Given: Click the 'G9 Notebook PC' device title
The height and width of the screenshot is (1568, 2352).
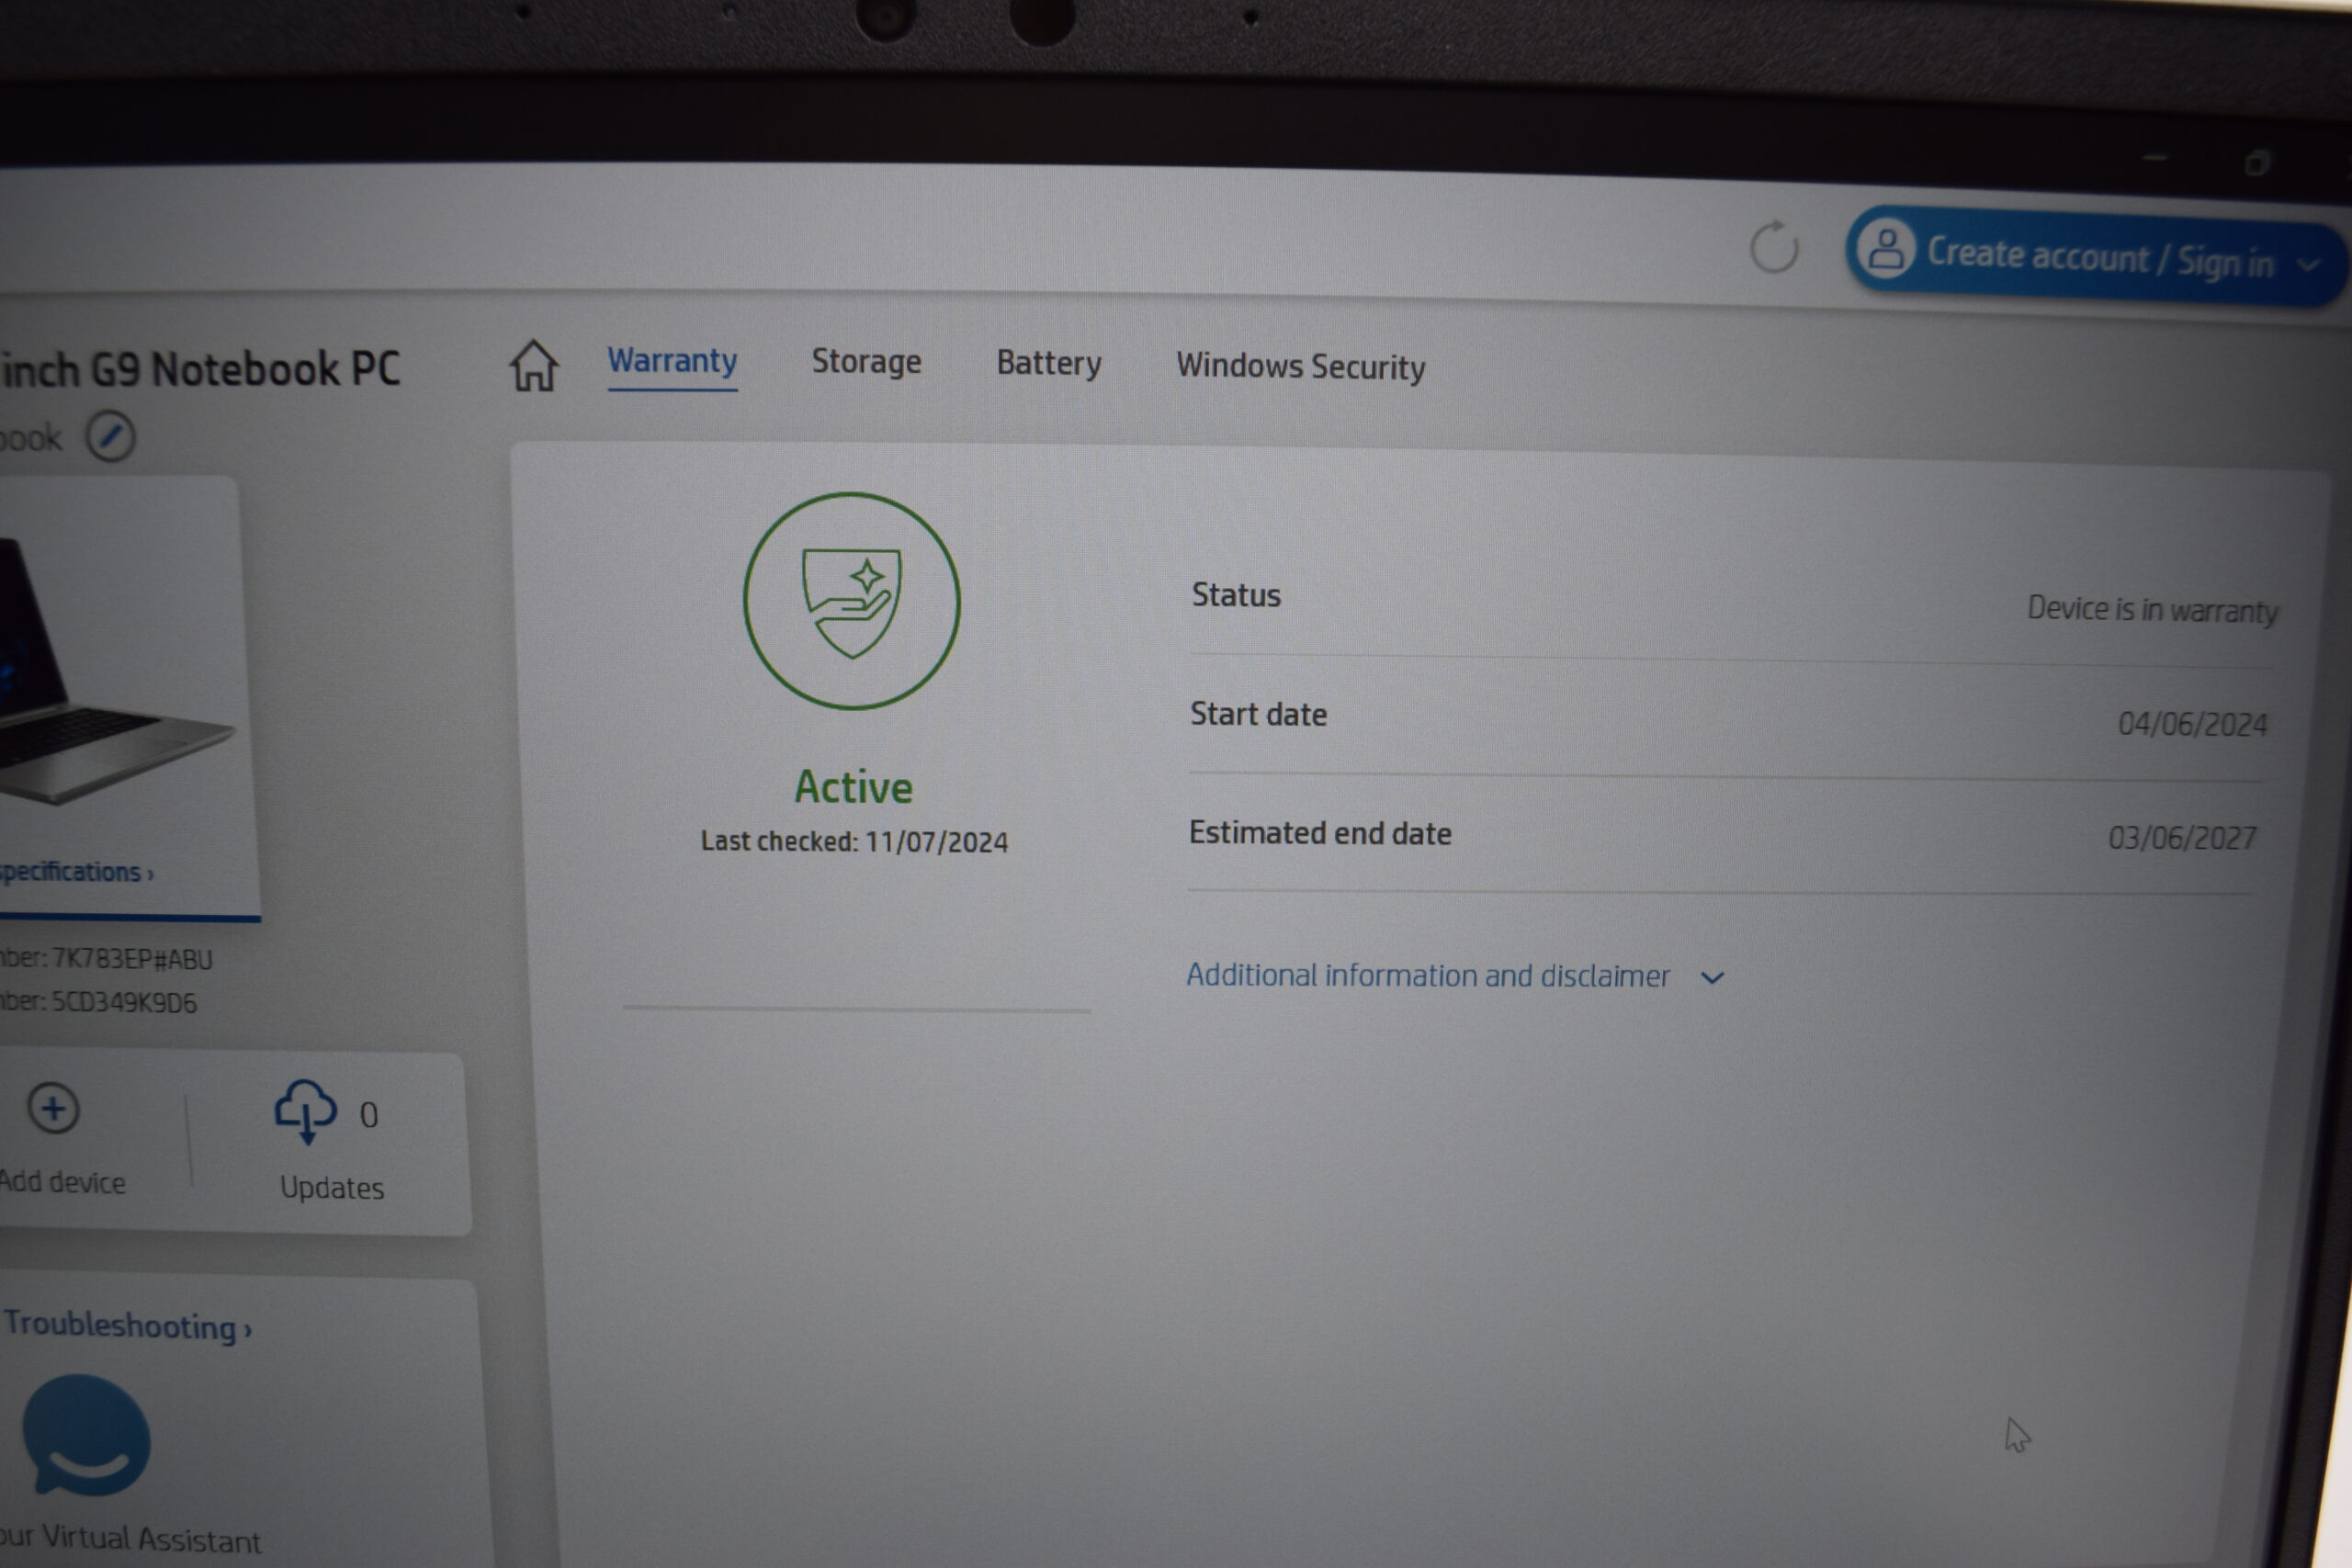Looking at the screenshot, I should tap(246, 369).
